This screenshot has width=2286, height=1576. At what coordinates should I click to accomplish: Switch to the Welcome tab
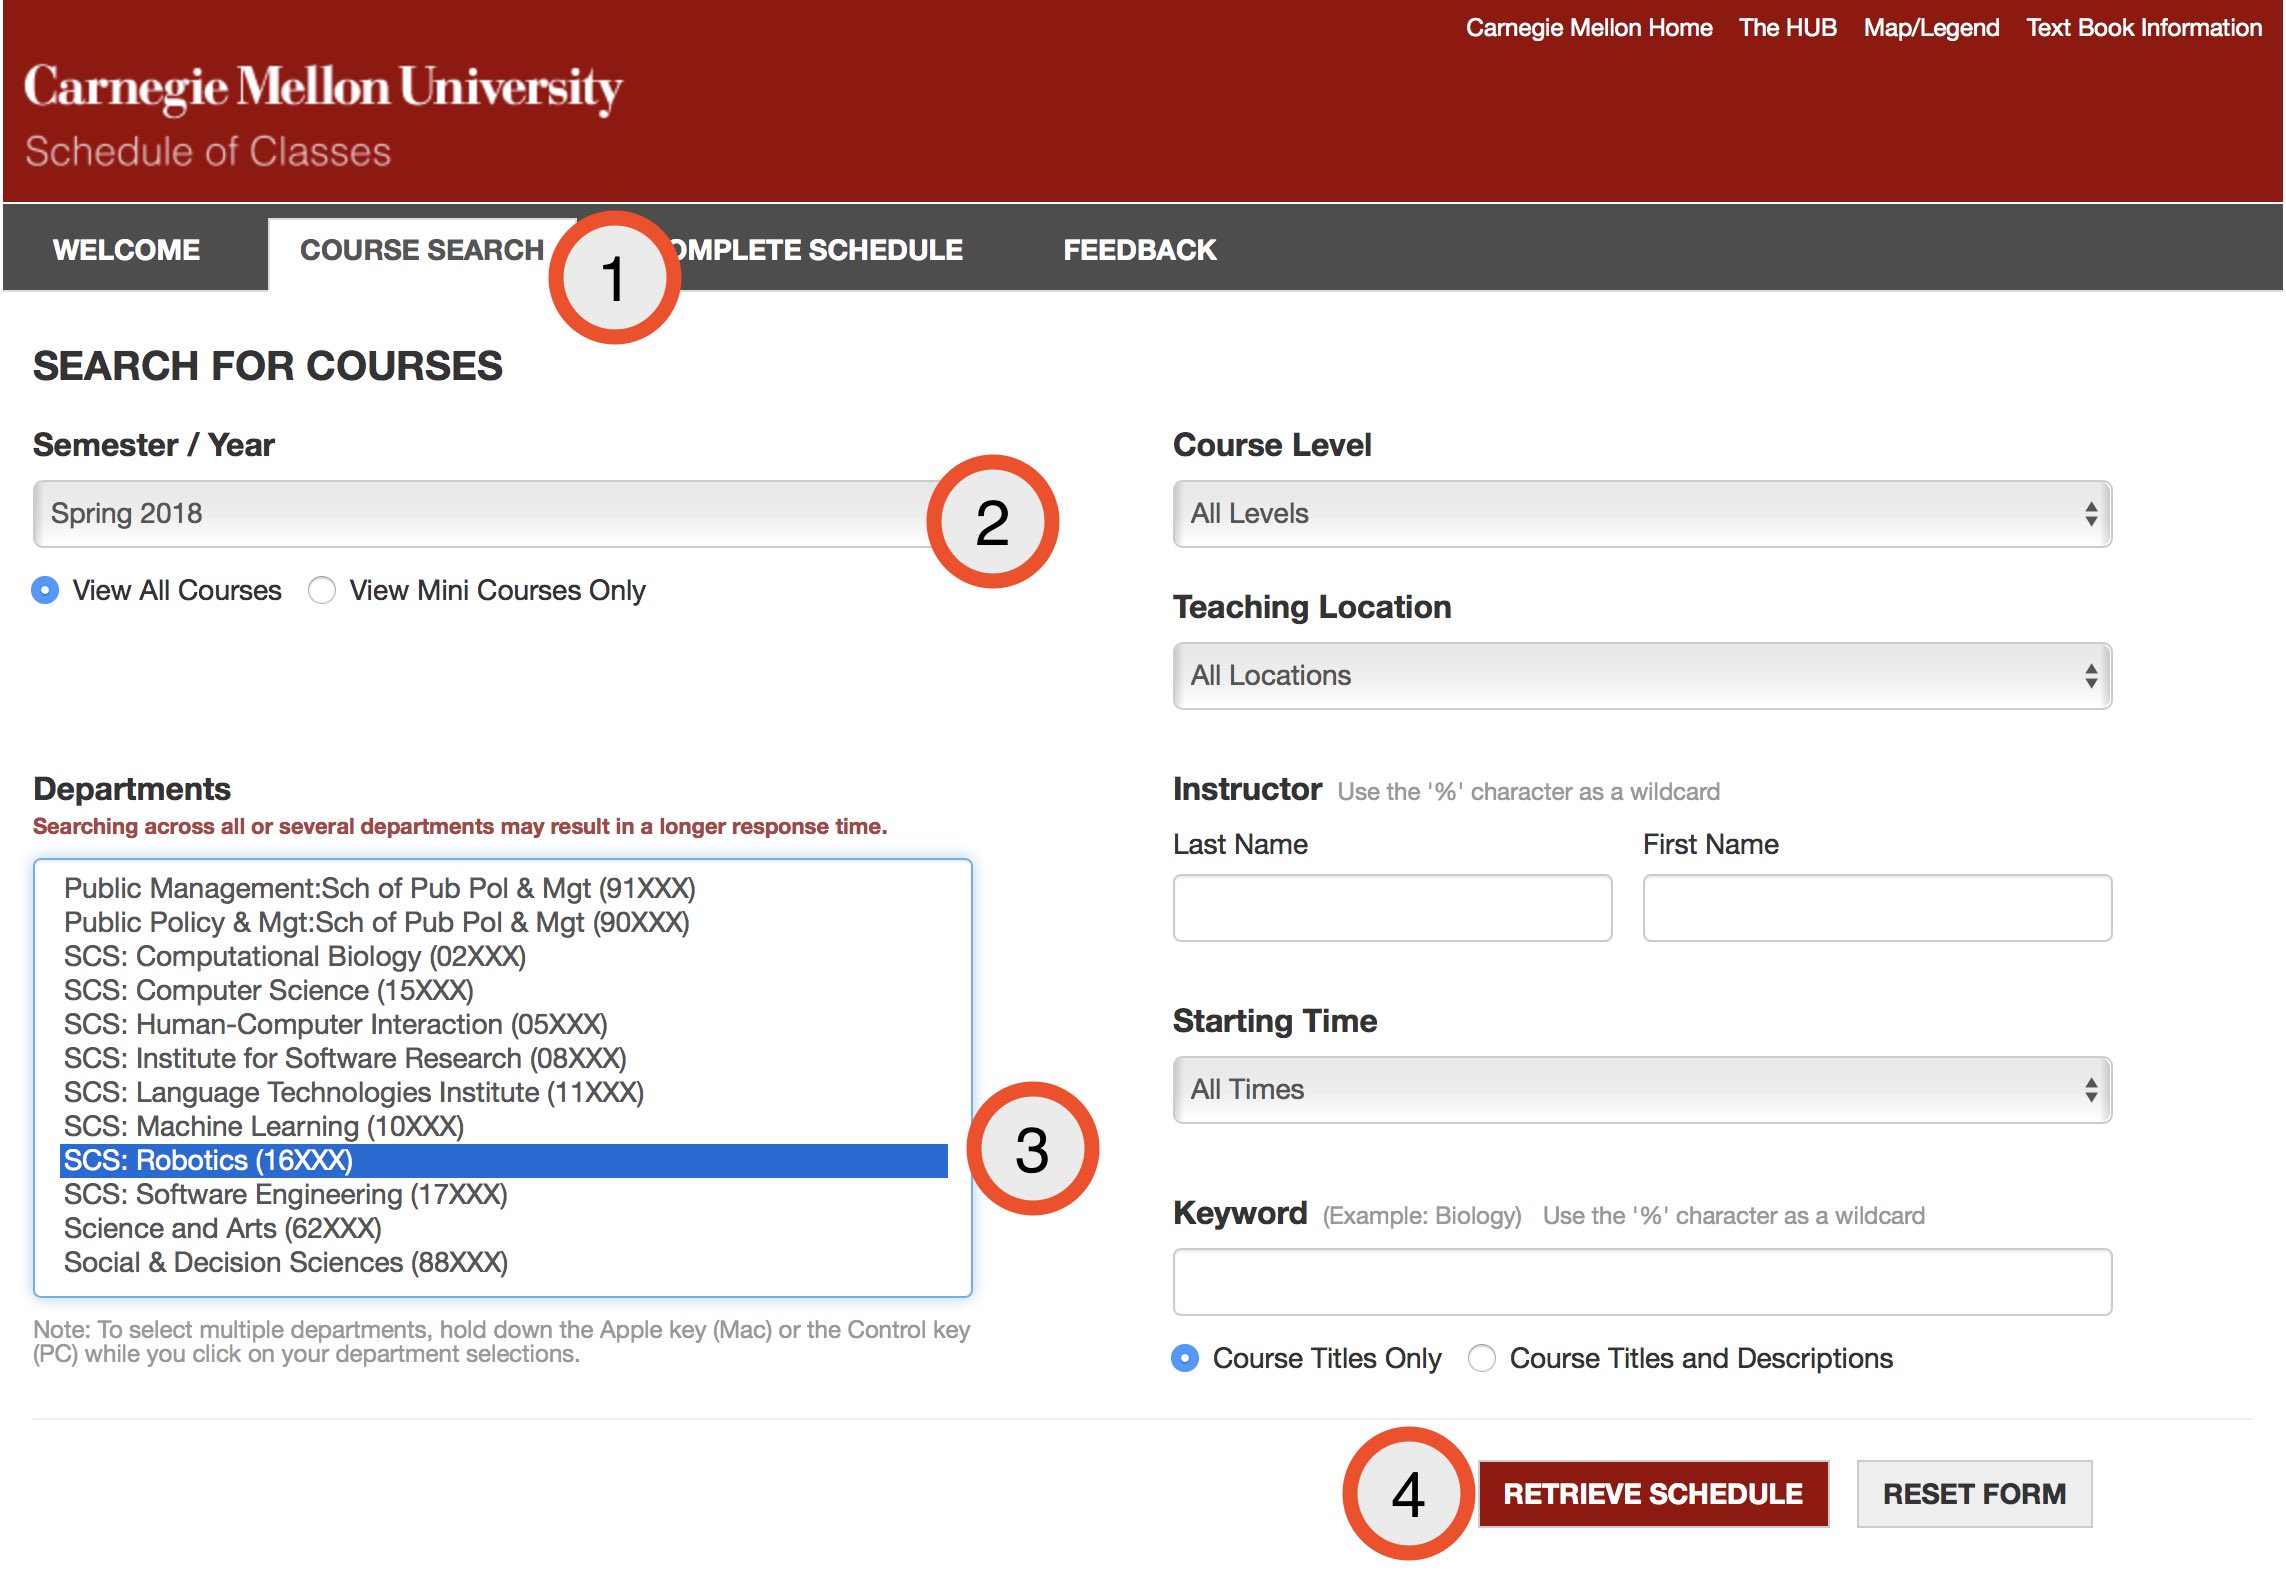pyautogui.click(x=127, y=250)
